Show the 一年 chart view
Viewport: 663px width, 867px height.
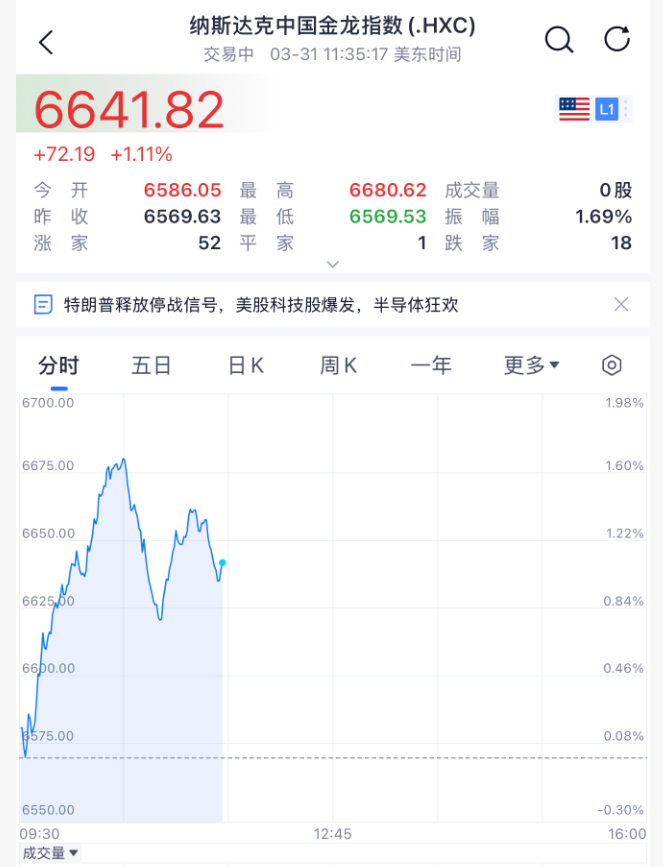[431, 365]
